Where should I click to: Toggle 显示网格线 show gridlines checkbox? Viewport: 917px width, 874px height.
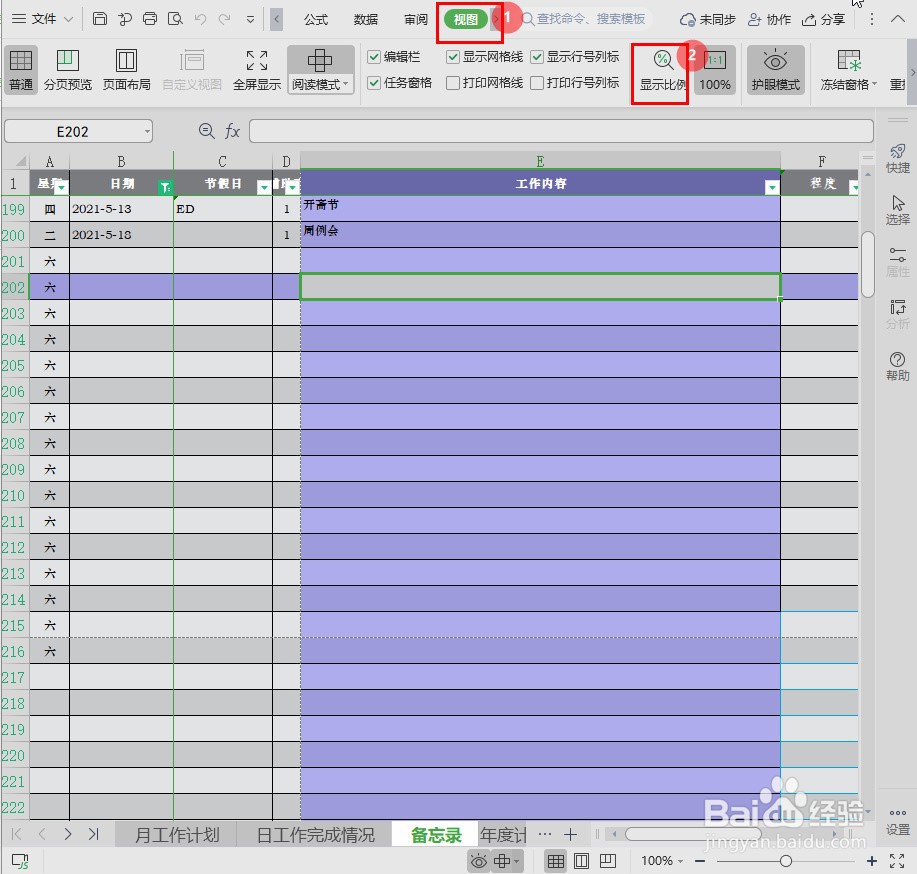453,57
